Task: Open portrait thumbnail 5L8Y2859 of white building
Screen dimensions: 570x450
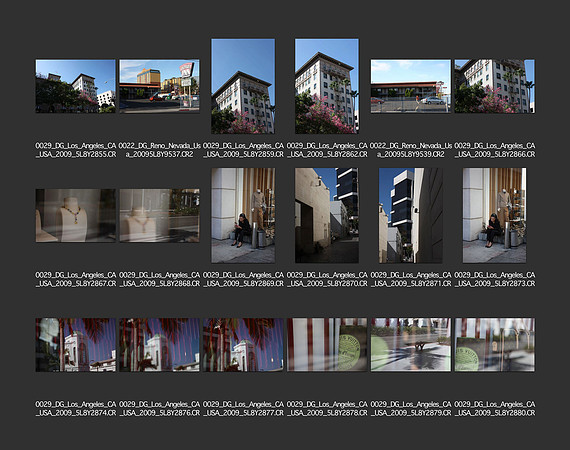Action: click(x=243, y=86)
